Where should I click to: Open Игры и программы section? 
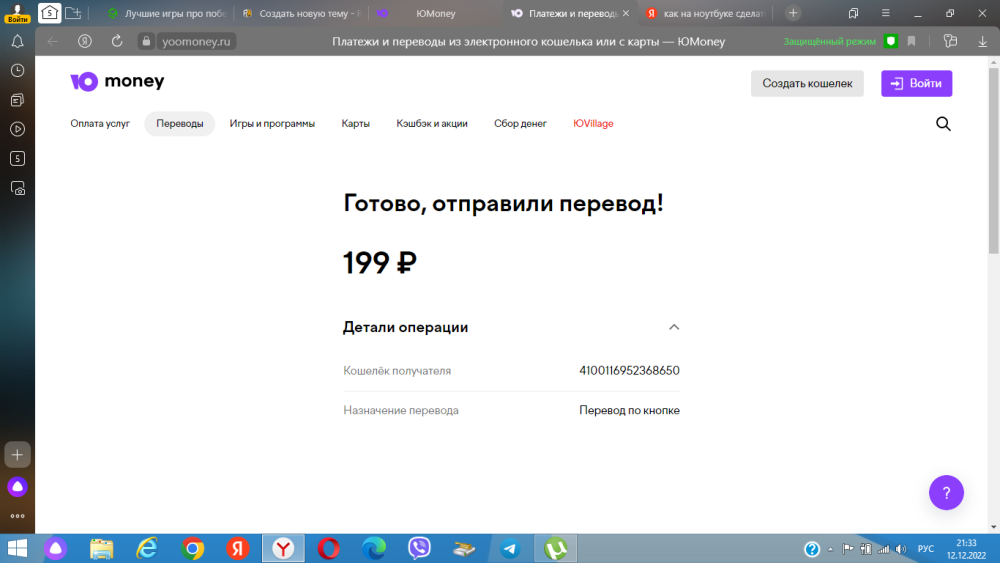click(272, 124)
